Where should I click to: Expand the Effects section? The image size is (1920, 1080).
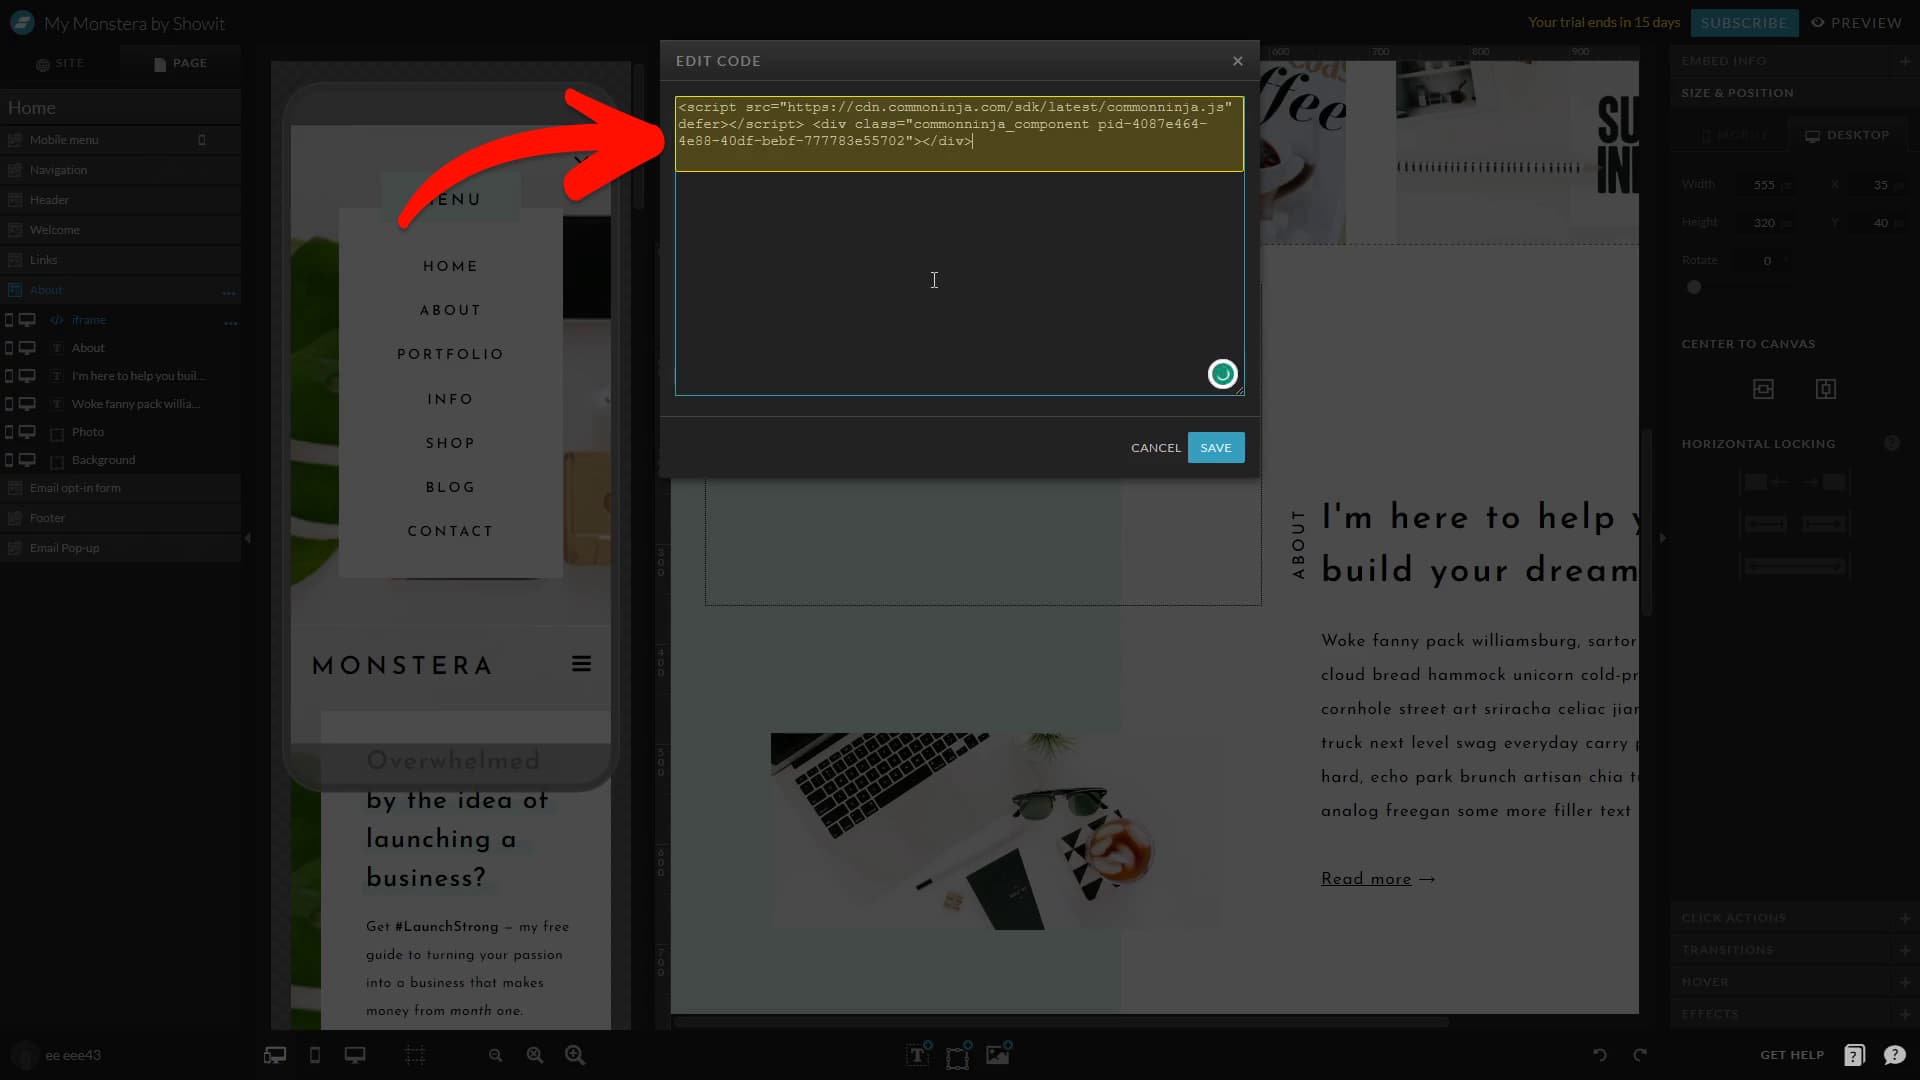coord(1904,1014)
